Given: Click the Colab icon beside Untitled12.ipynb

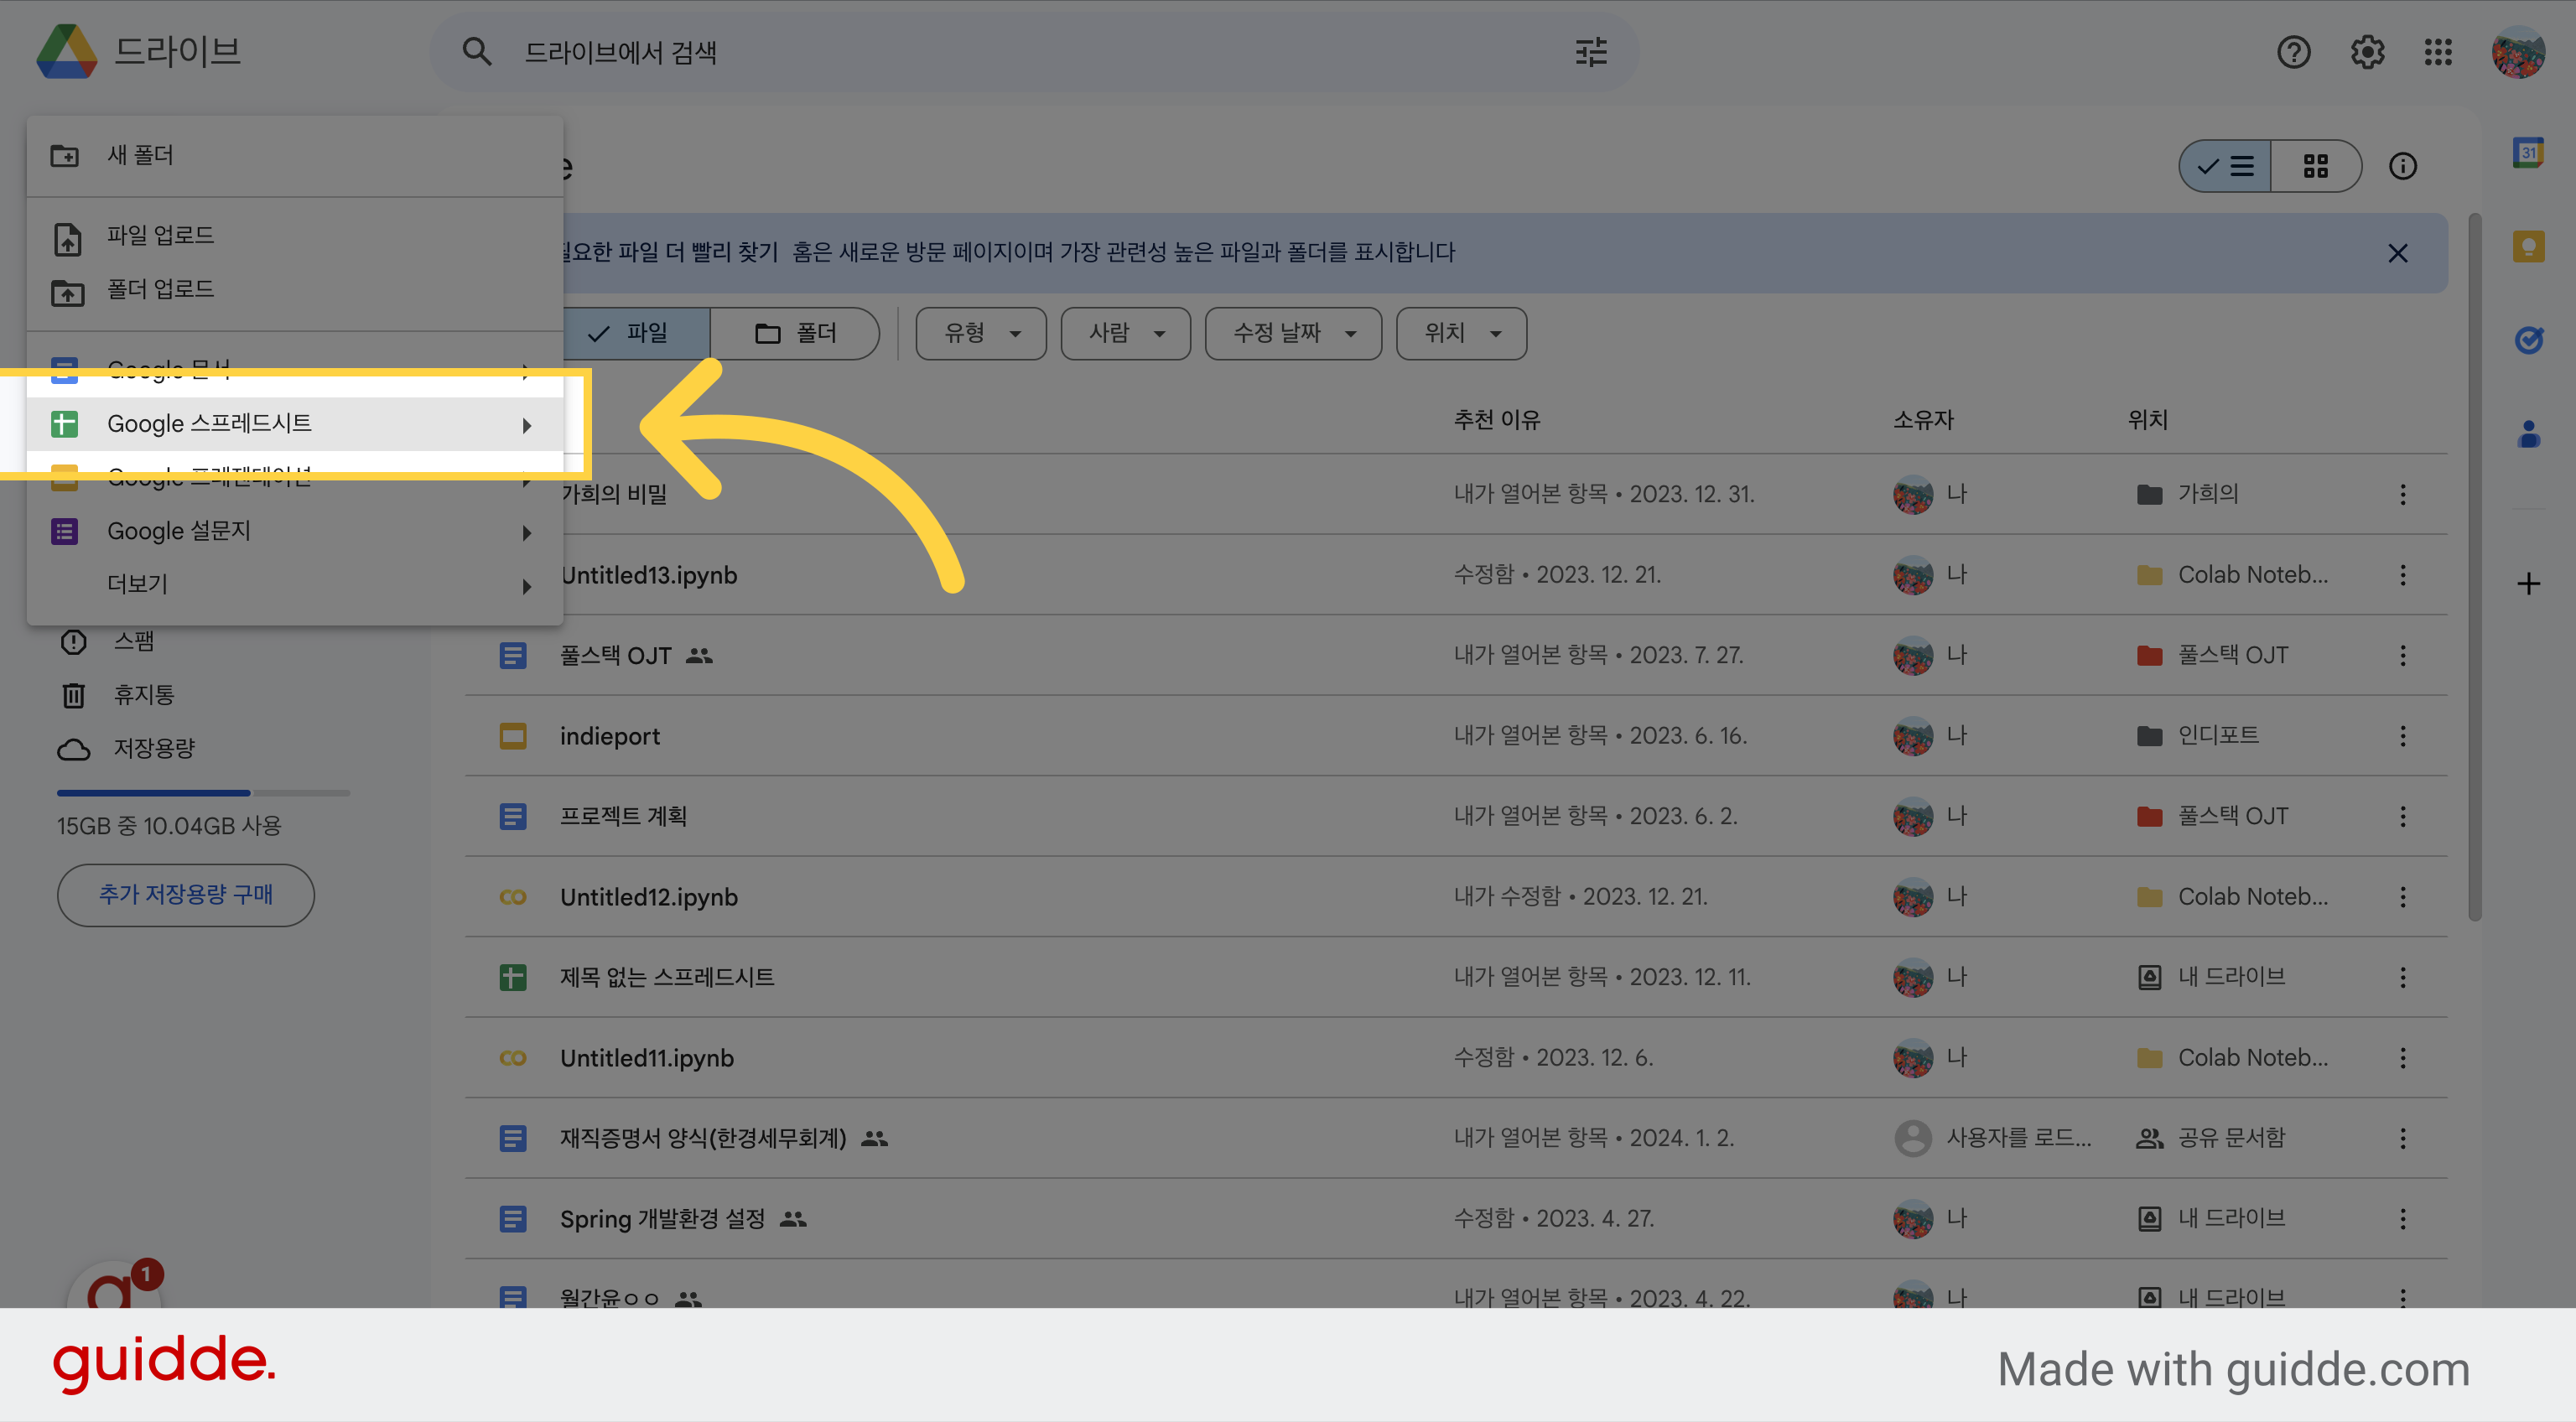Looking at the screenshot, I should tap(513, 897).
